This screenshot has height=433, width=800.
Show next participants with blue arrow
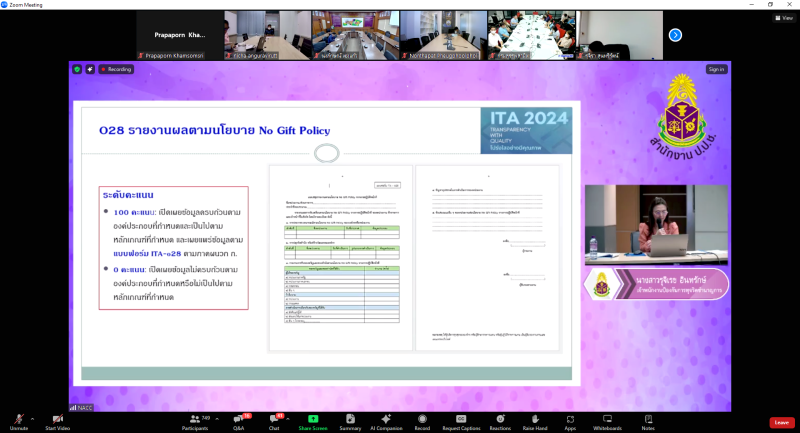click(675, 35)
